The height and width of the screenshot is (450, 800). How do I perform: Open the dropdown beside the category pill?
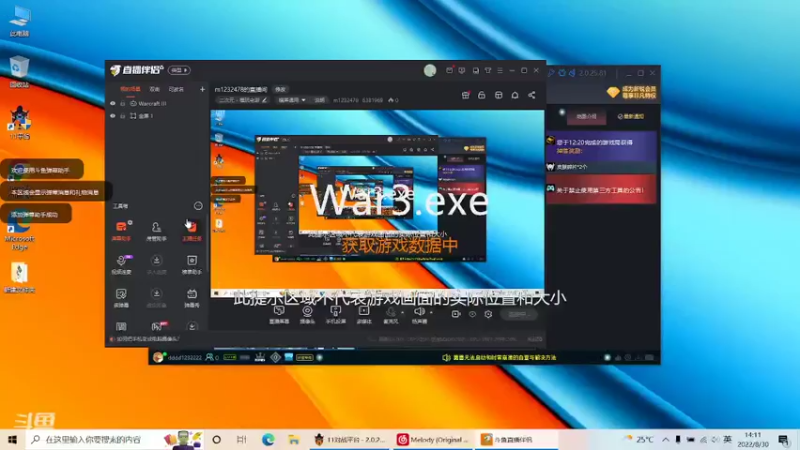coord(291,101)
